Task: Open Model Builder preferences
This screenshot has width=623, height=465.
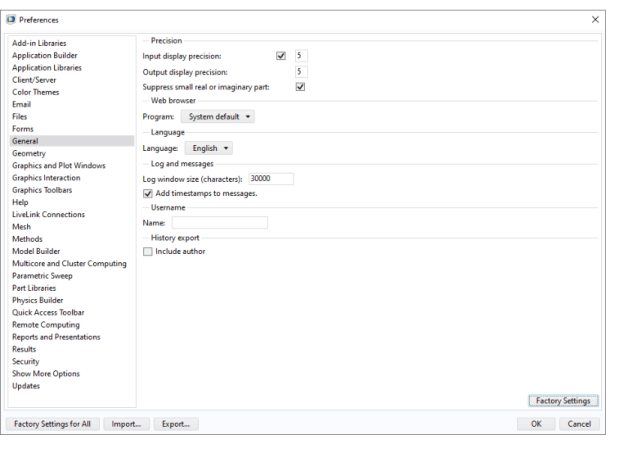Action: click(x=72, y=252)
